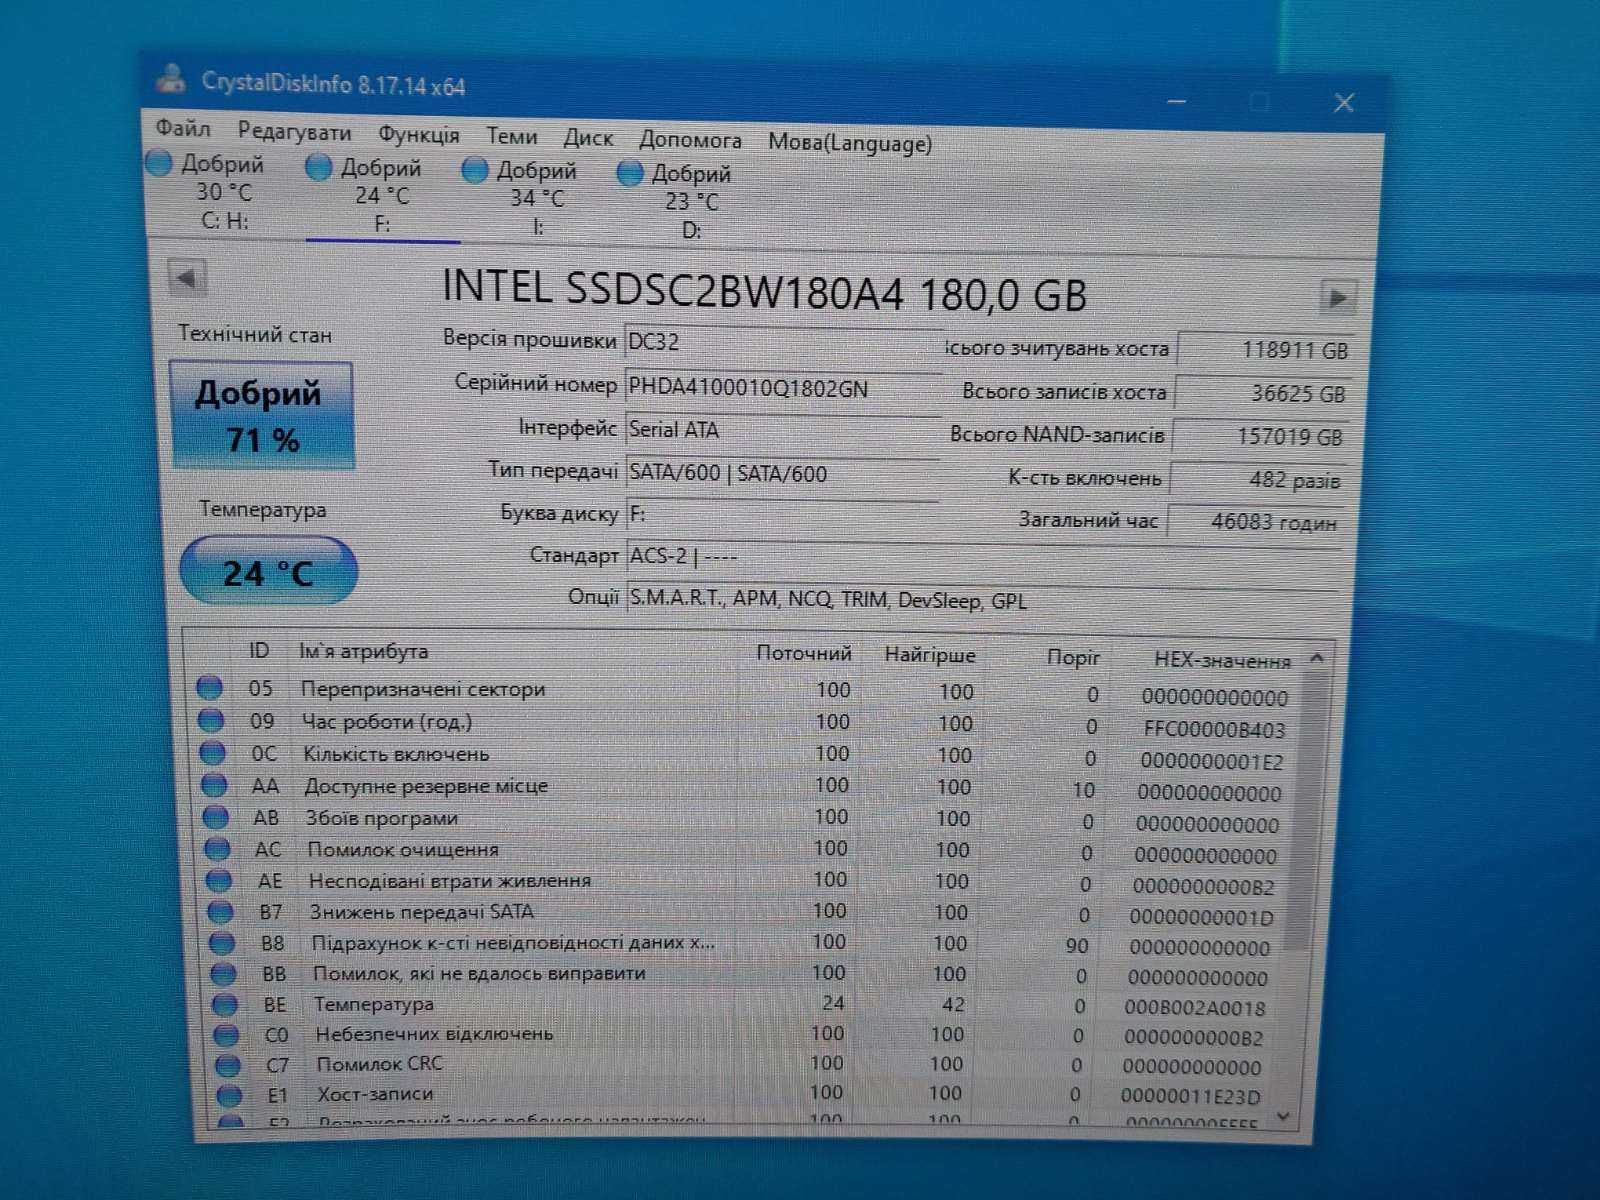Click status dot for attribute AC

217,848
